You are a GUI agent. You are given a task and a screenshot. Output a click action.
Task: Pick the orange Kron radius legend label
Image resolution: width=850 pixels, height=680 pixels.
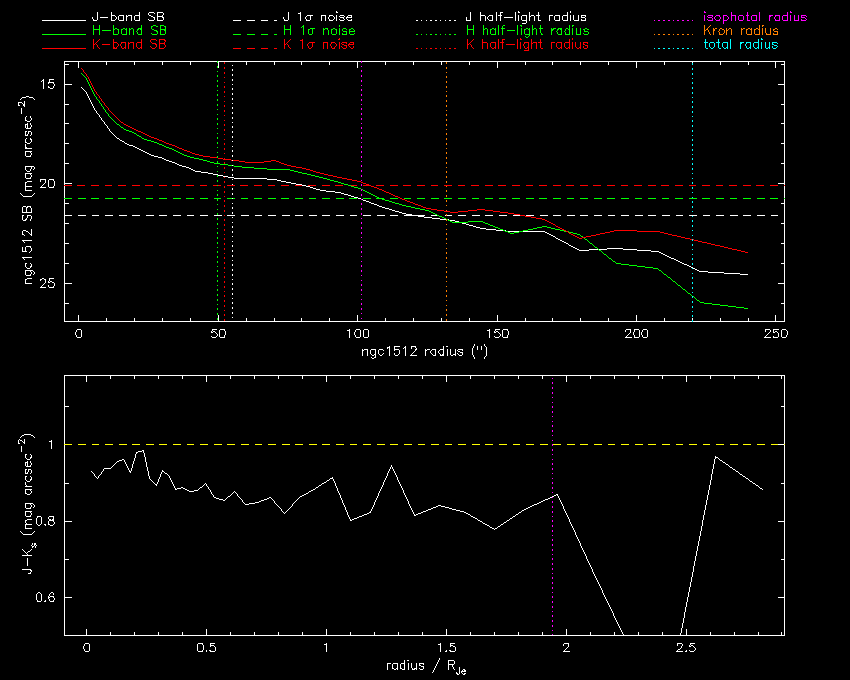pyautogui.click(x=740, y=32)
